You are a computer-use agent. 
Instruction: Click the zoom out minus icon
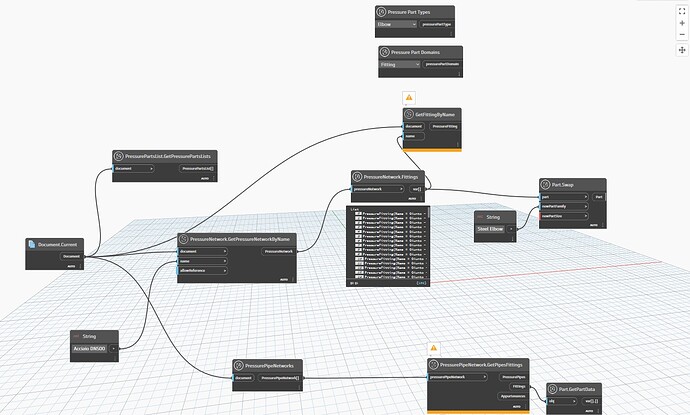click(x=682, y=35)
